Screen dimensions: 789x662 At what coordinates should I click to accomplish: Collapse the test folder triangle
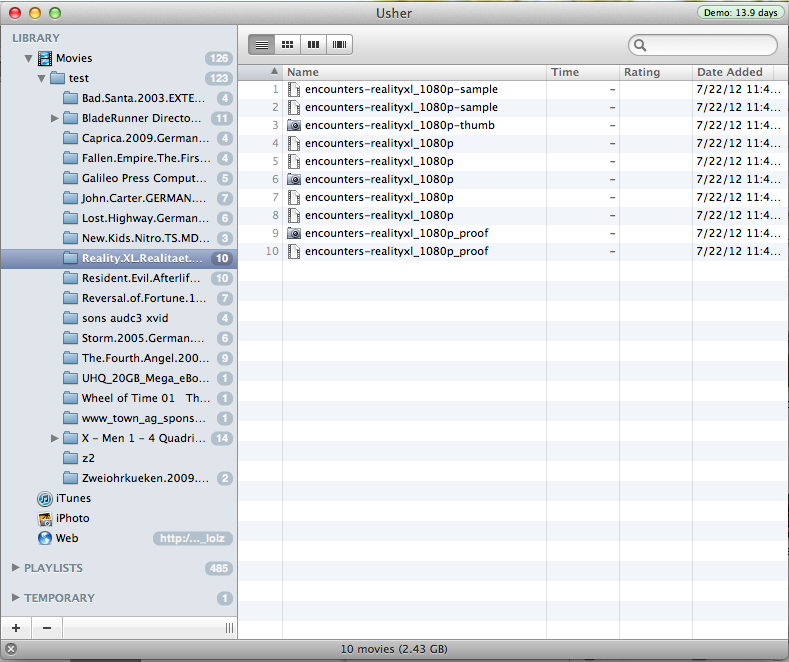42,78
